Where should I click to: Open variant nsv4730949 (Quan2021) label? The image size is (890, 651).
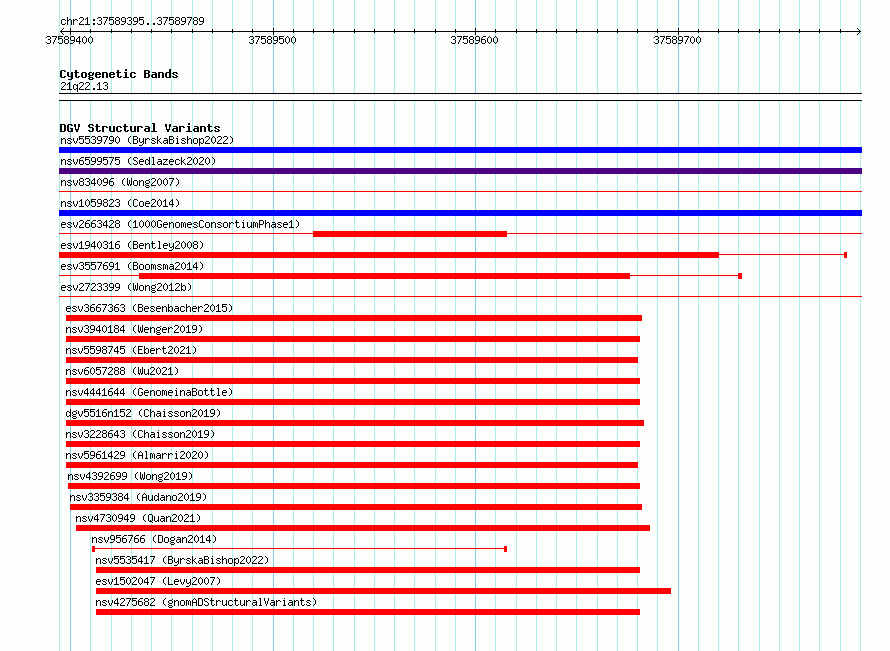pyautogui.click(x=138, y=518)
